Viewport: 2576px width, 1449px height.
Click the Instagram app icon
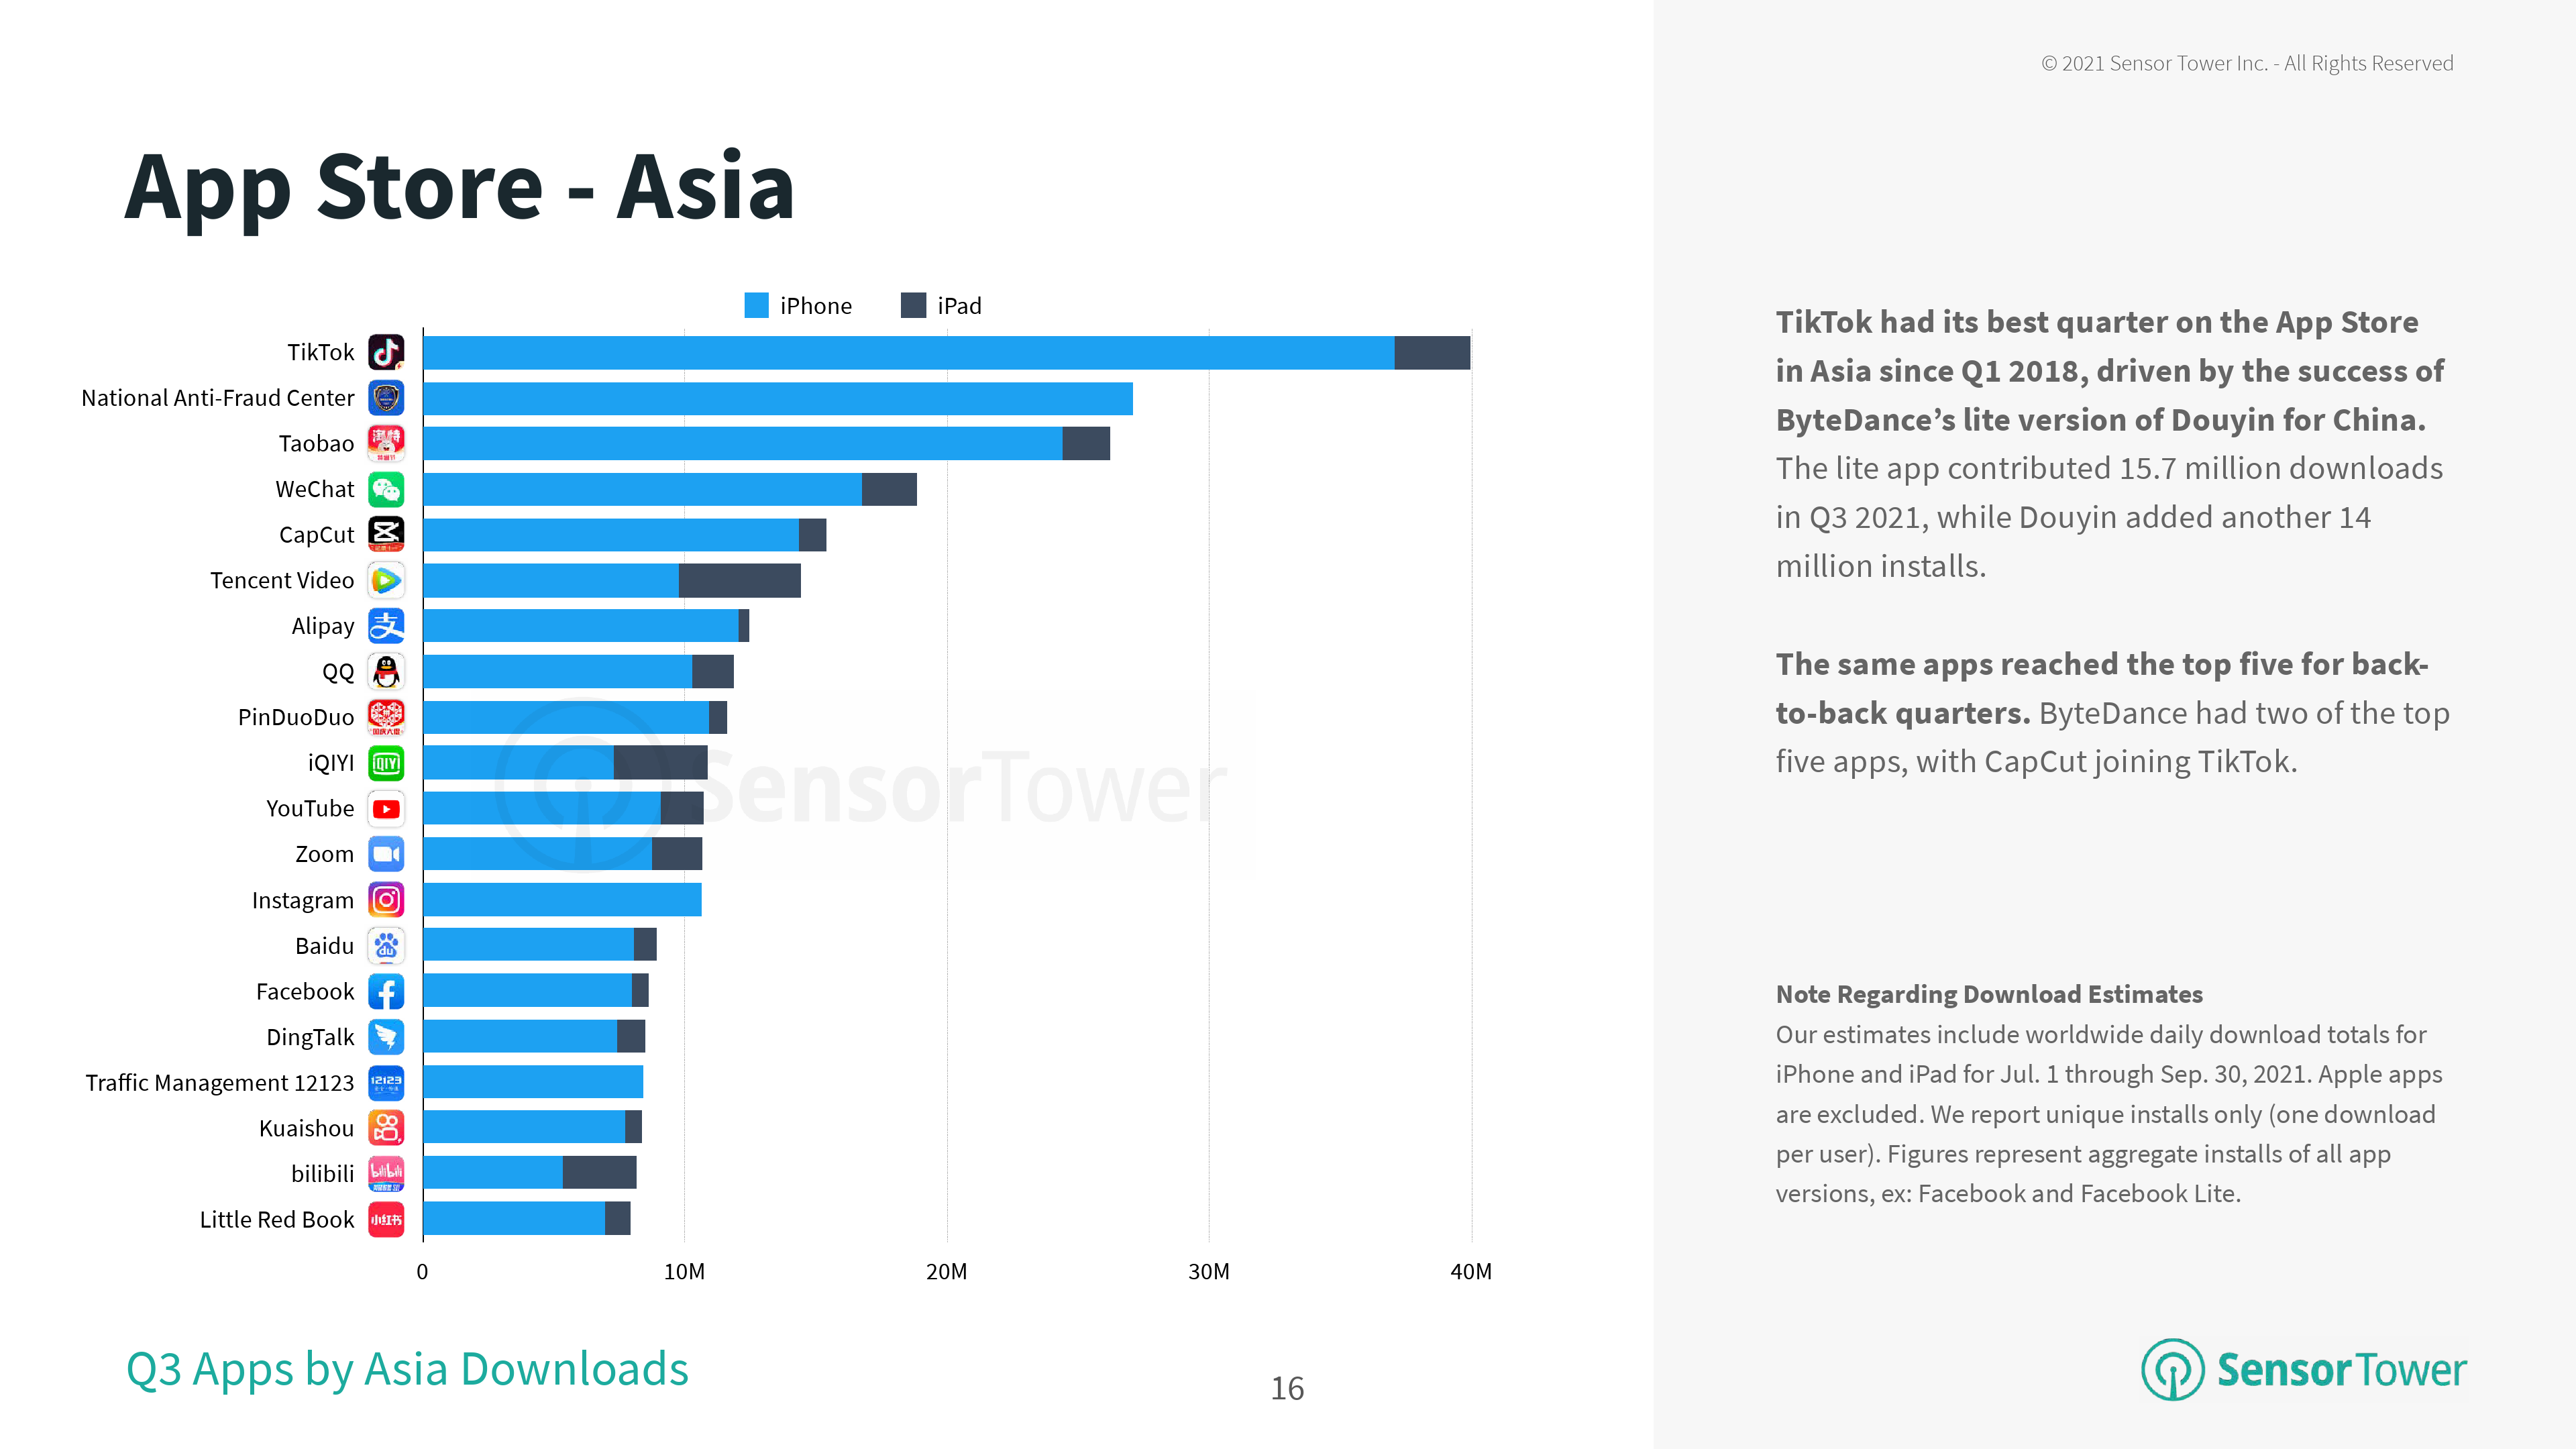[386, 900]
